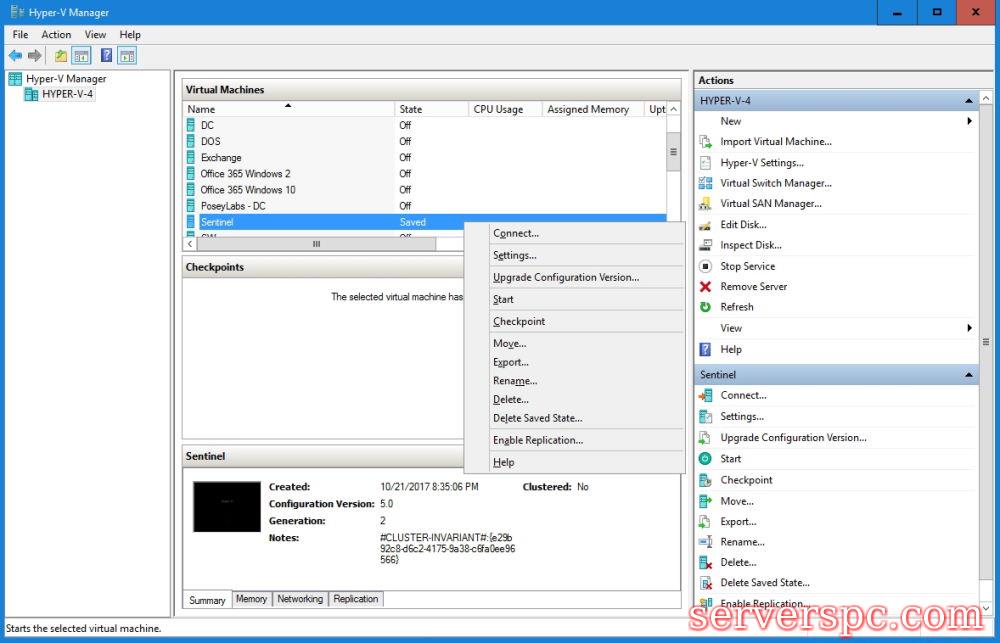Click the Remove Server red X icon
The height and width of the screenshot is (643, 1000).
click(x=705, y=287)
